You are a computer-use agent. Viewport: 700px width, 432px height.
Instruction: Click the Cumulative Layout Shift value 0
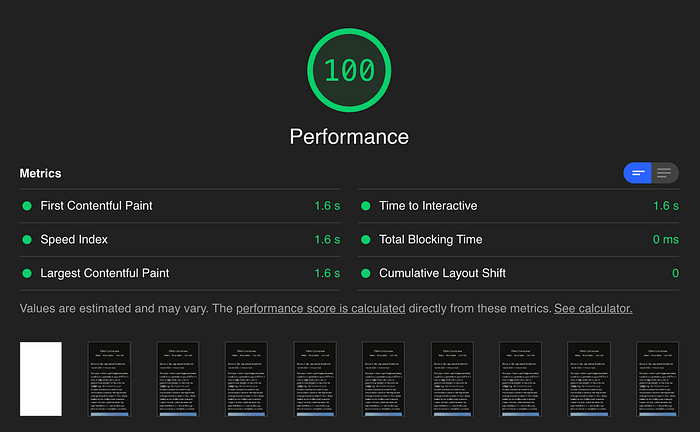[x=675, y=273]
